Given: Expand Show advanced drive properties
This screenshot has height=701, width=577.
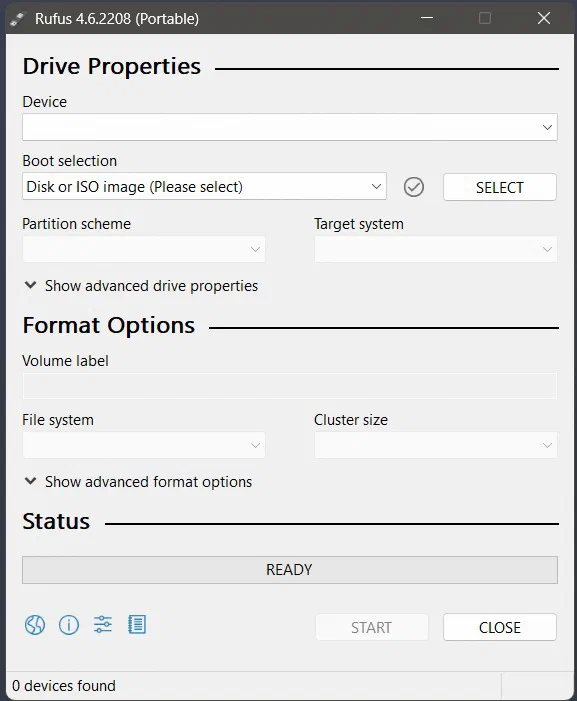Looking at the screenshot, I should click(141, 286).
